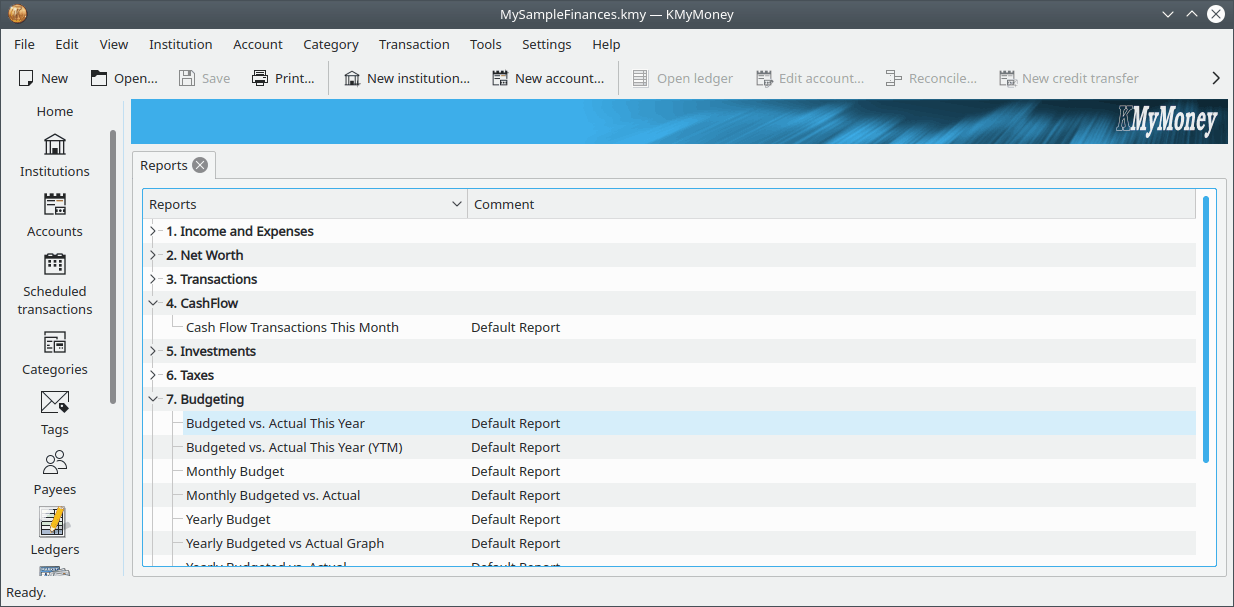Open the Settings menu
This screenshot has height=607, width=1234.
coord(546,44)
